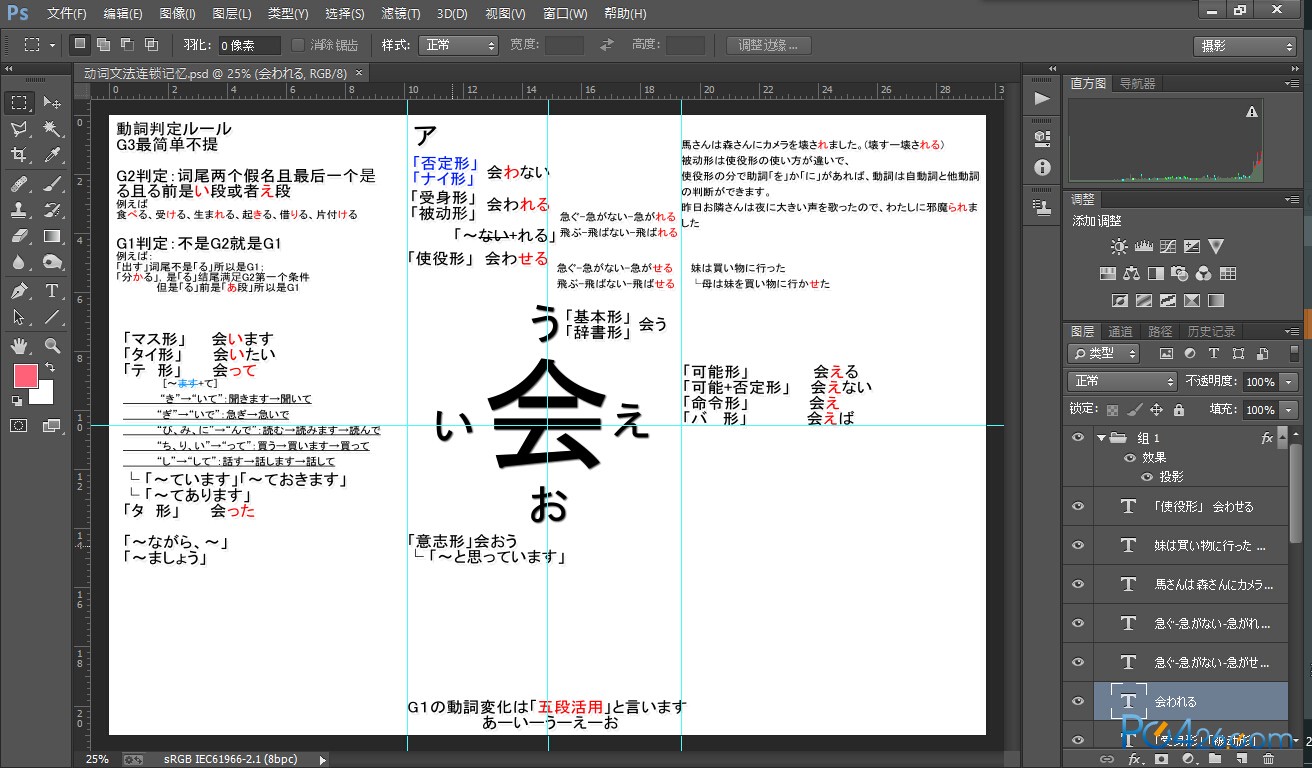Add a Photo Filter adjustment
This screenshot has height=768, width=1312.
1180,273
